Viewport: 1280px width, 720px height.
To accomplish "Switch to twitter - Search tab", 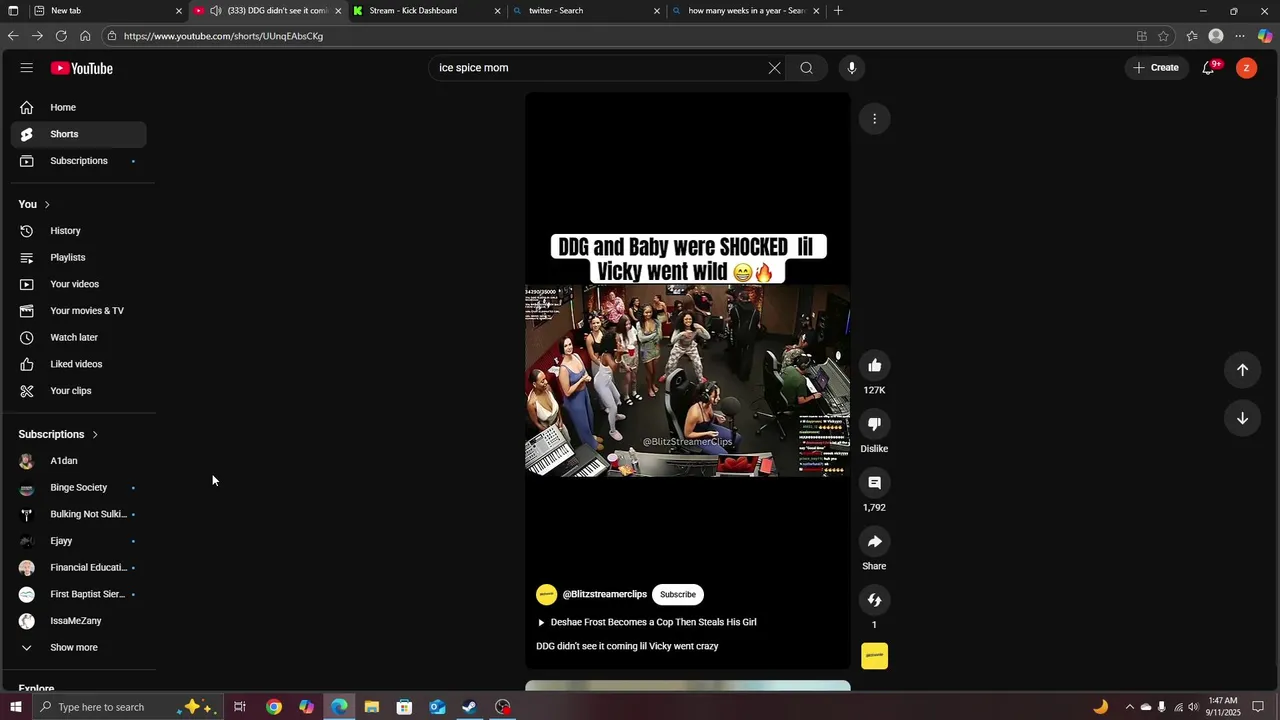I will pyautogui.click(x=585, y=11).
